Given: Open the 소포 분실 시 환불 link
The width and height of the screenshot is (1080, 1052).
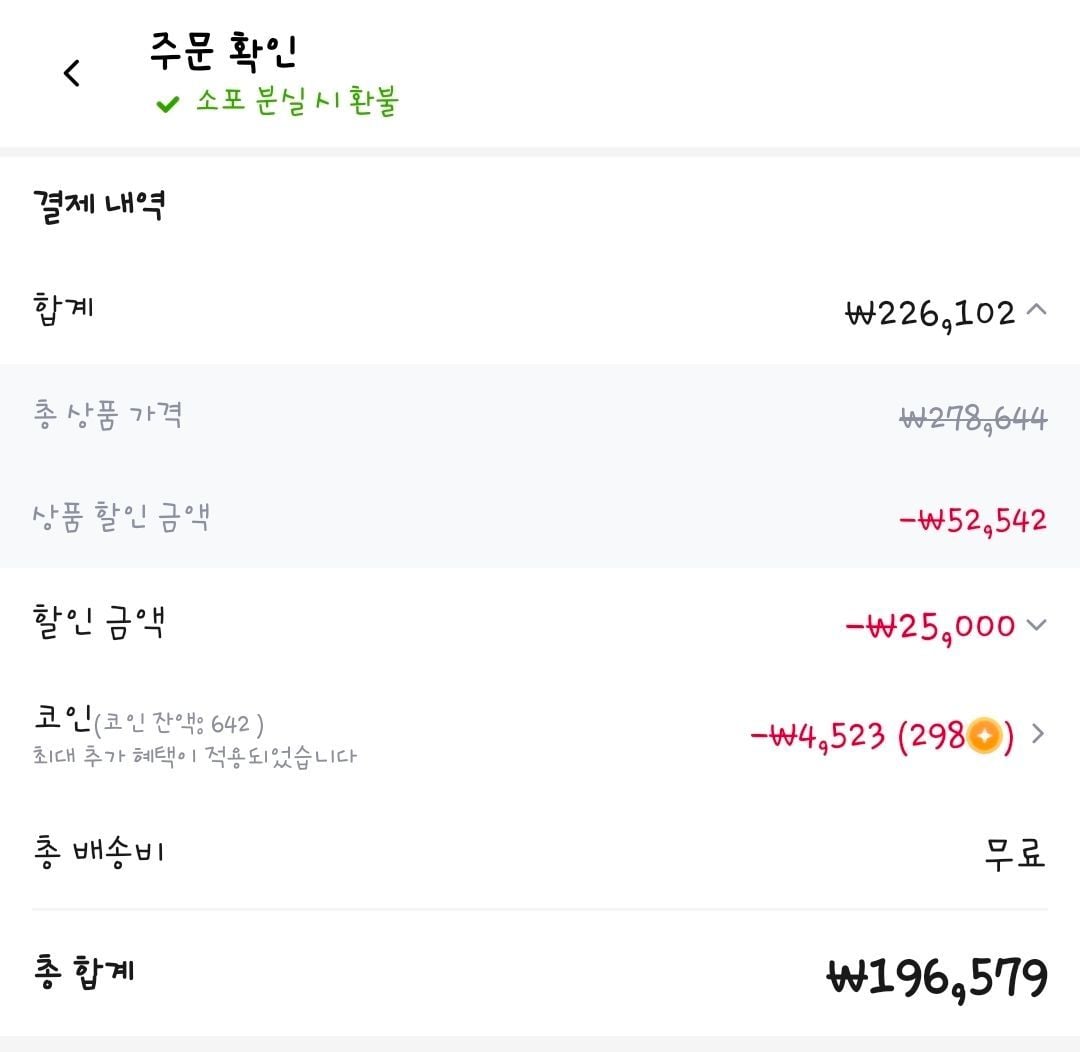Looking at the screenshot, I should pyautogui.click(x=296, y=103).
